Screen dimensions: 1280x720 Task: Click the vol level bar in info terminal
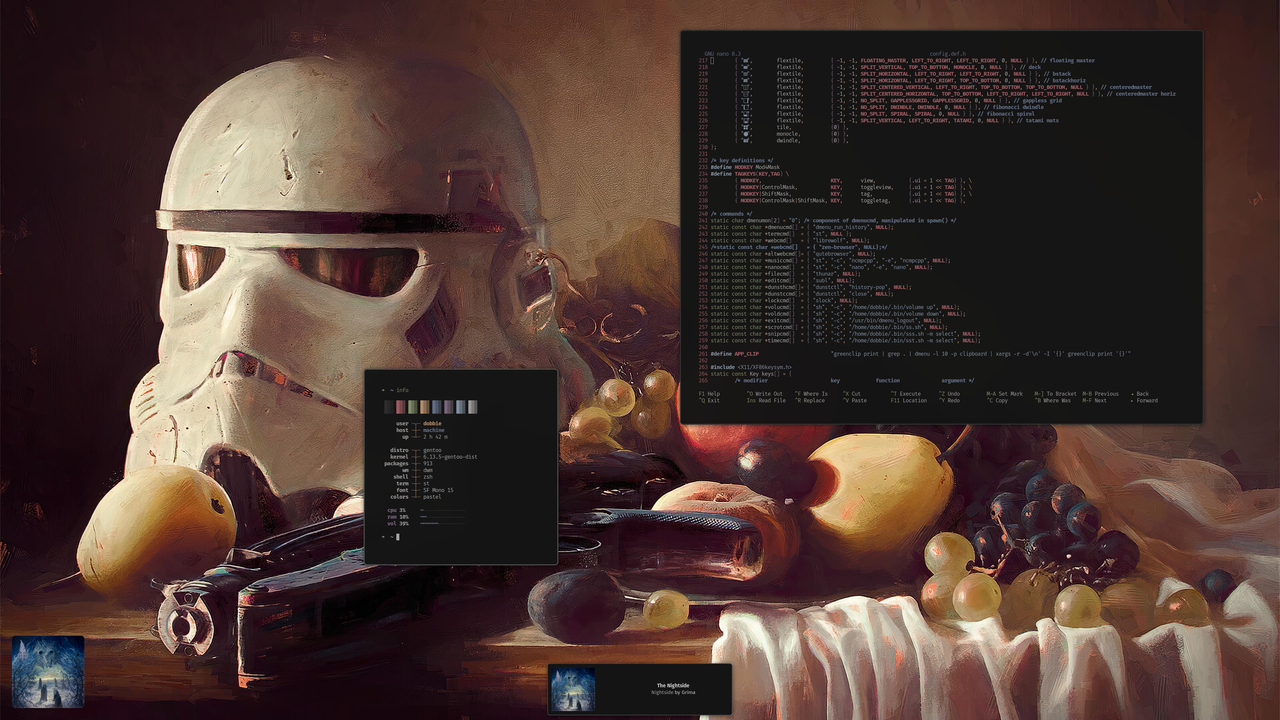(x=443, y=523)
